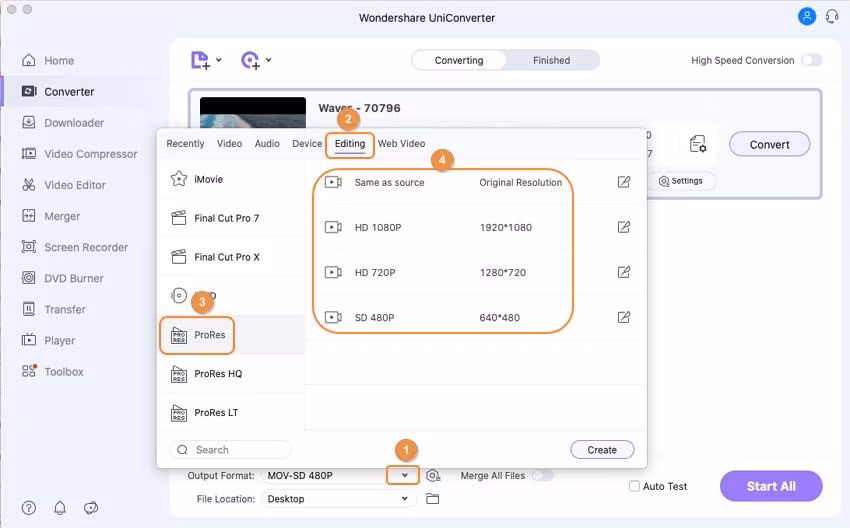Switch to the Recently tab
This screenshot has height=528, width=850.
(185, 144)
